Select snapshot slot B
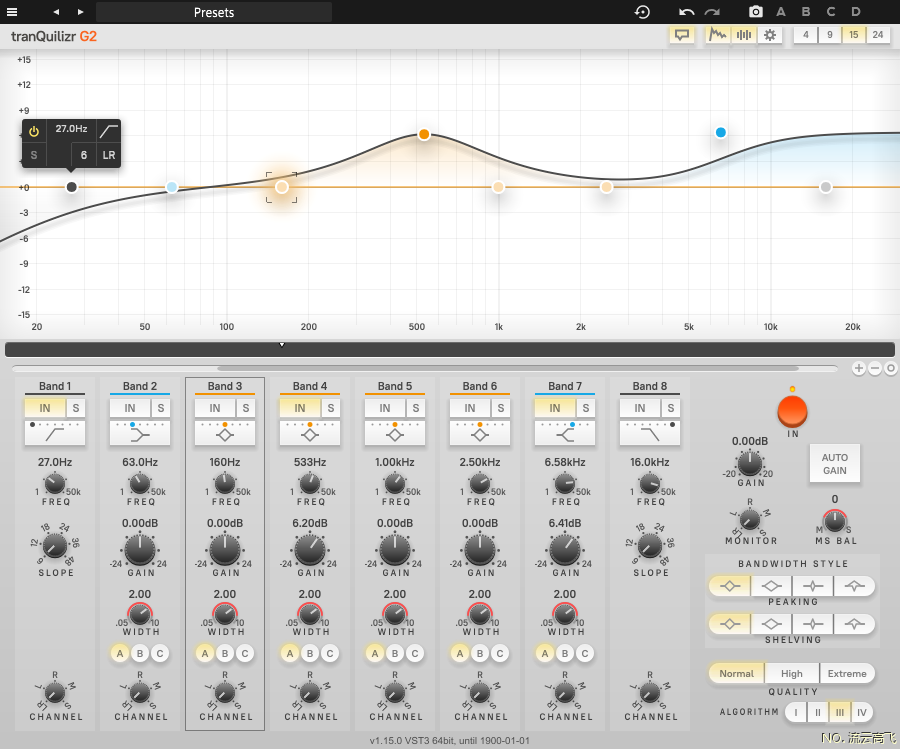 [x=806, y=11]
